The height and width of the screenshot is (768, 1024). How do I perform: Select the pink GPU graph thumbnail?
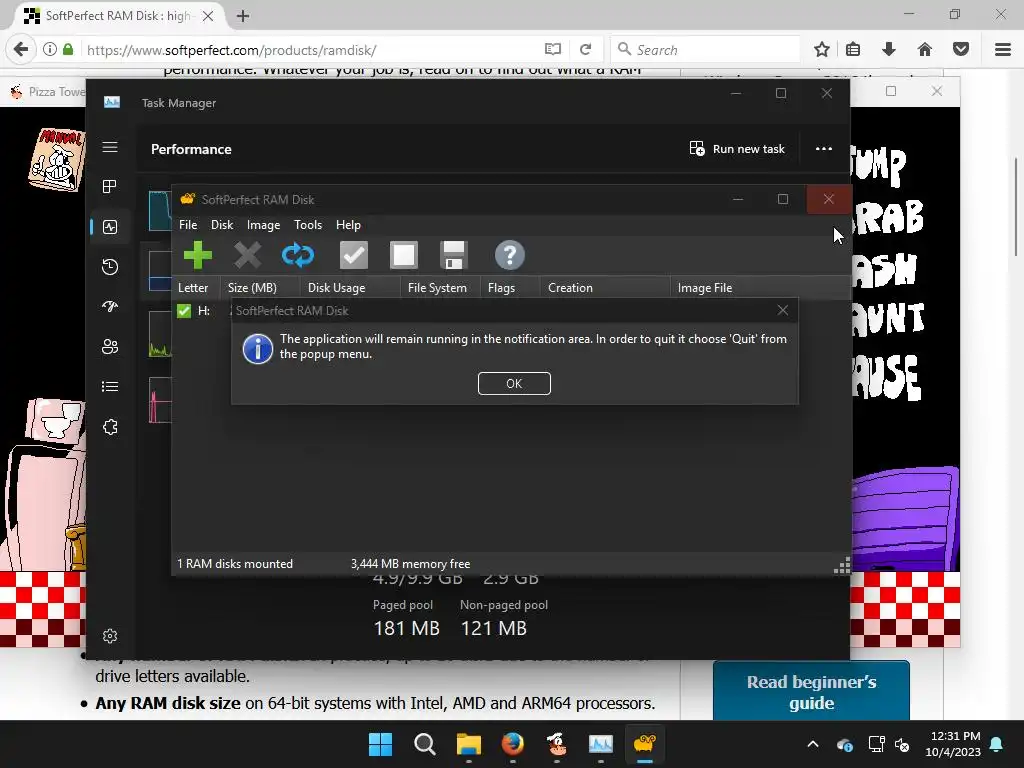[160, 400]
